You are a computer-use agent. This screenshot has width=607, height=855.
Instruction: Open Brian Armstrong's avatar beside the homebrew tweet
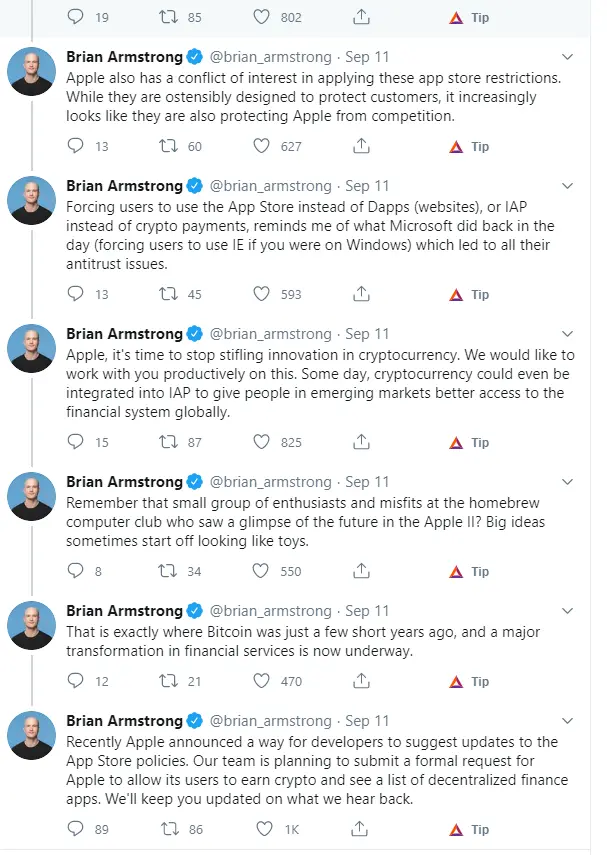31,496
